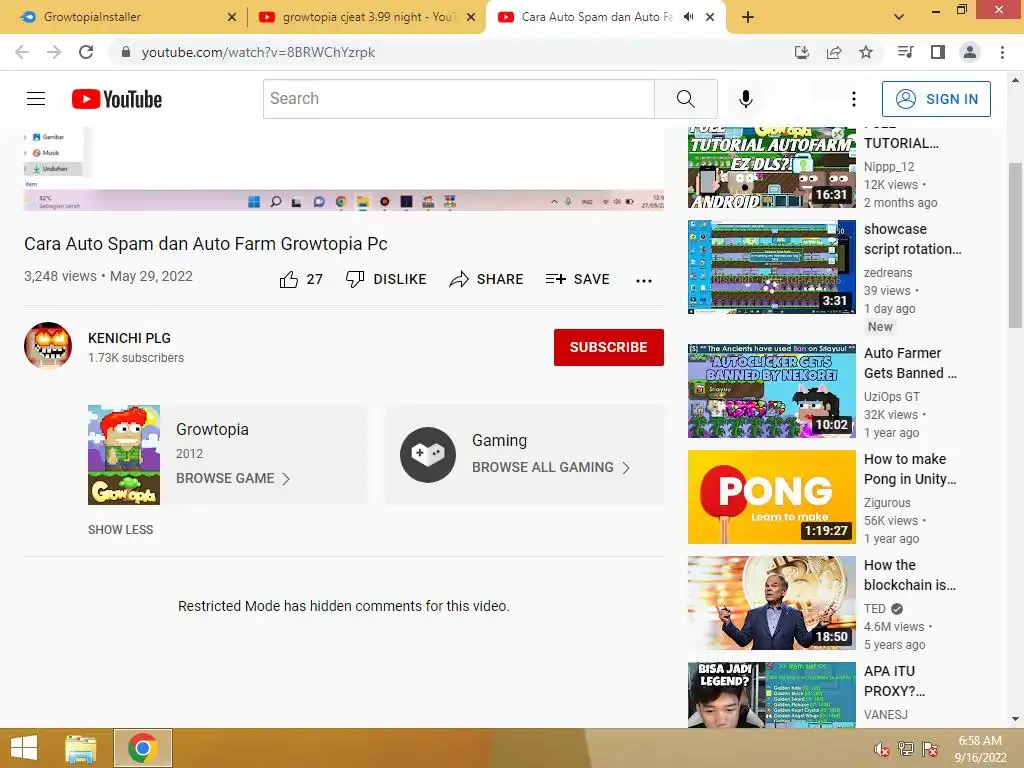
Task: Share this page from address bar
Action: pos(834,52)
